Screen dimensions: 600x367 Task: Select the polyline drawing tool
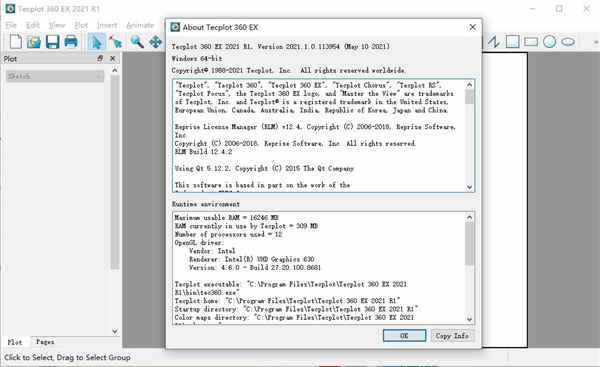pos(494,41)
